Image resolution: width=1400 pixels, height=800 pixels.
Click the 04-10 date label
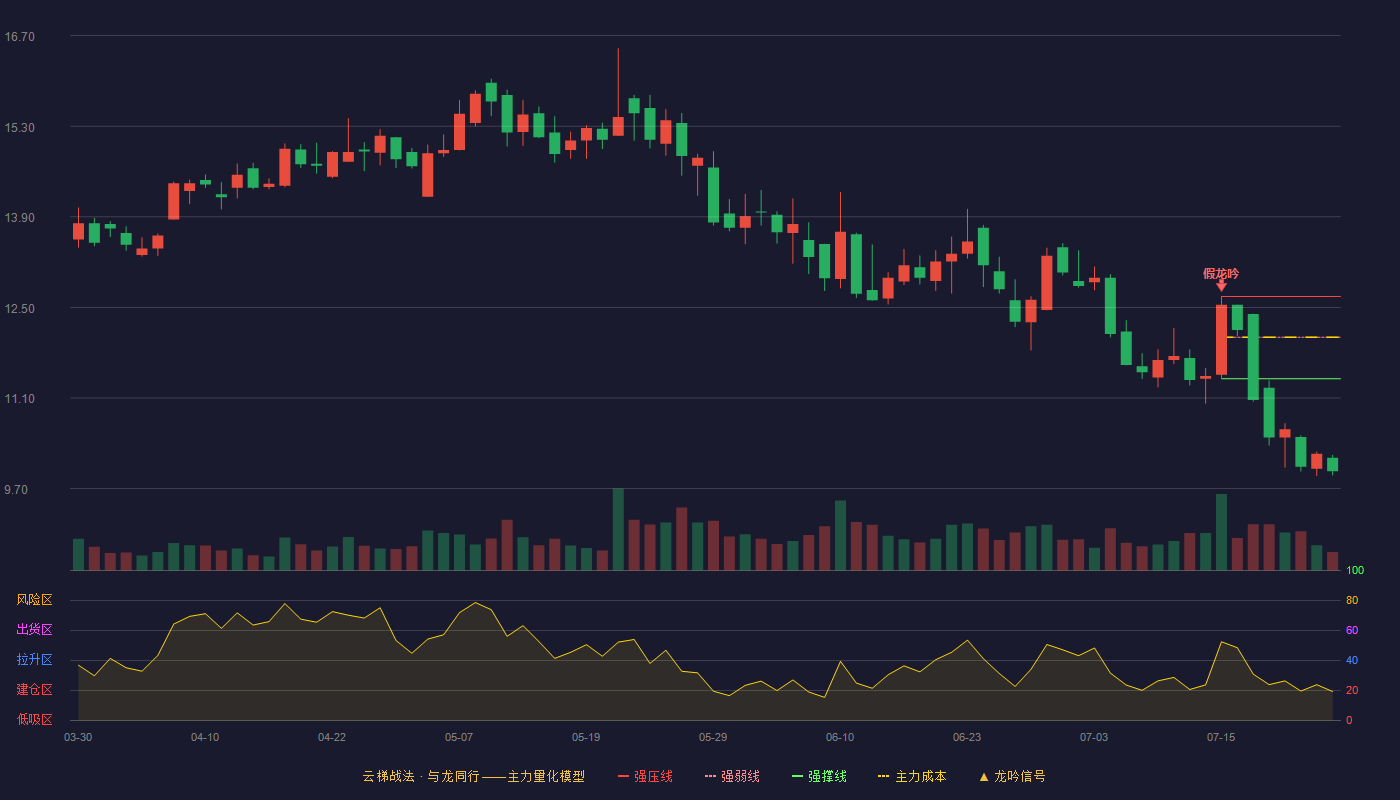(x=205, y=737)
